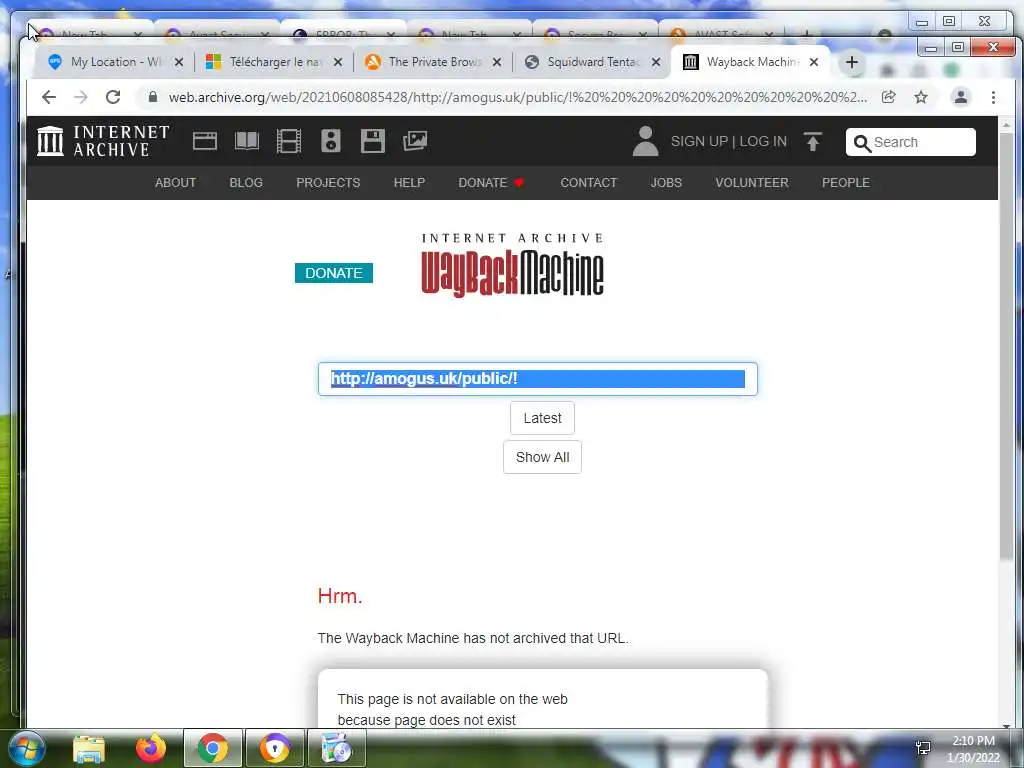Viewport: 1024px width, 768px height.
Task: Open the PEOPLE menu item
Action: tap(846, 183)
